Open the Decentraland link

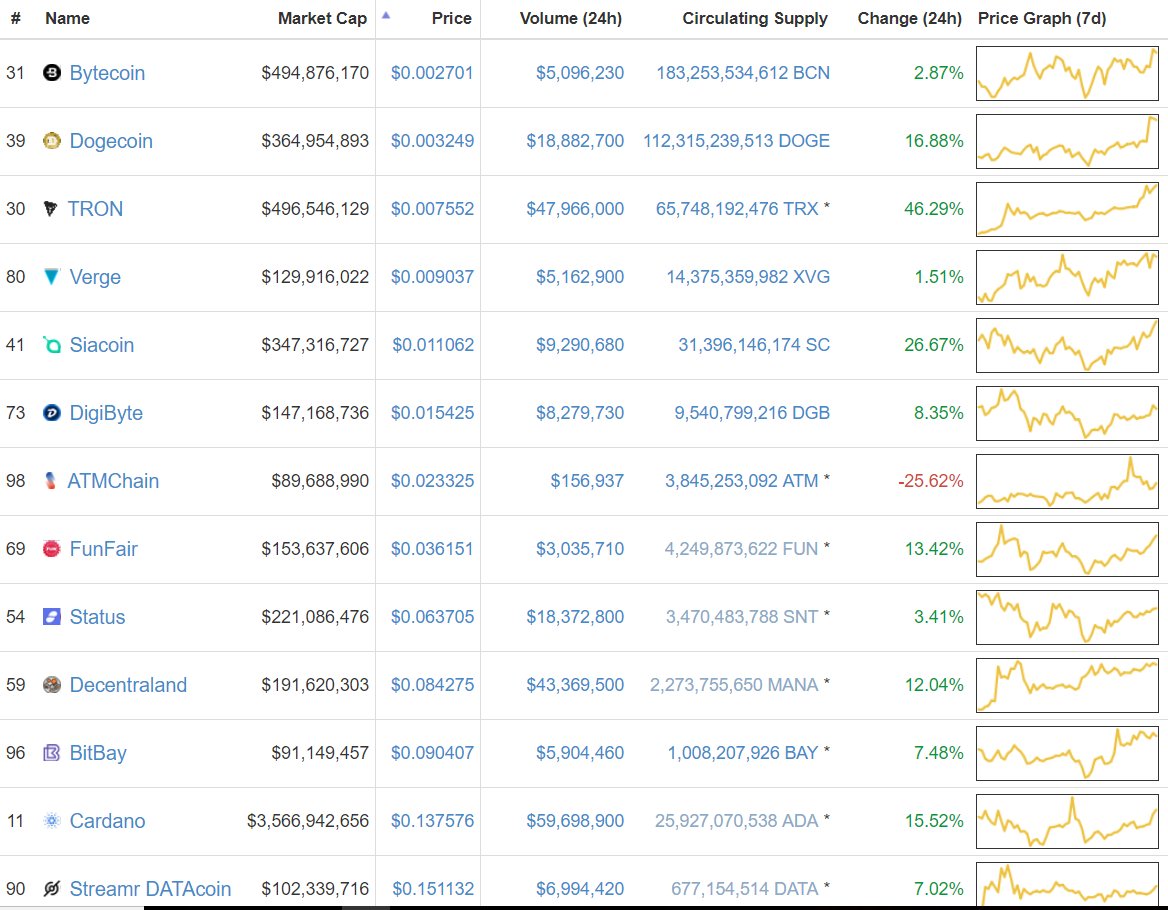click(128, 685)
